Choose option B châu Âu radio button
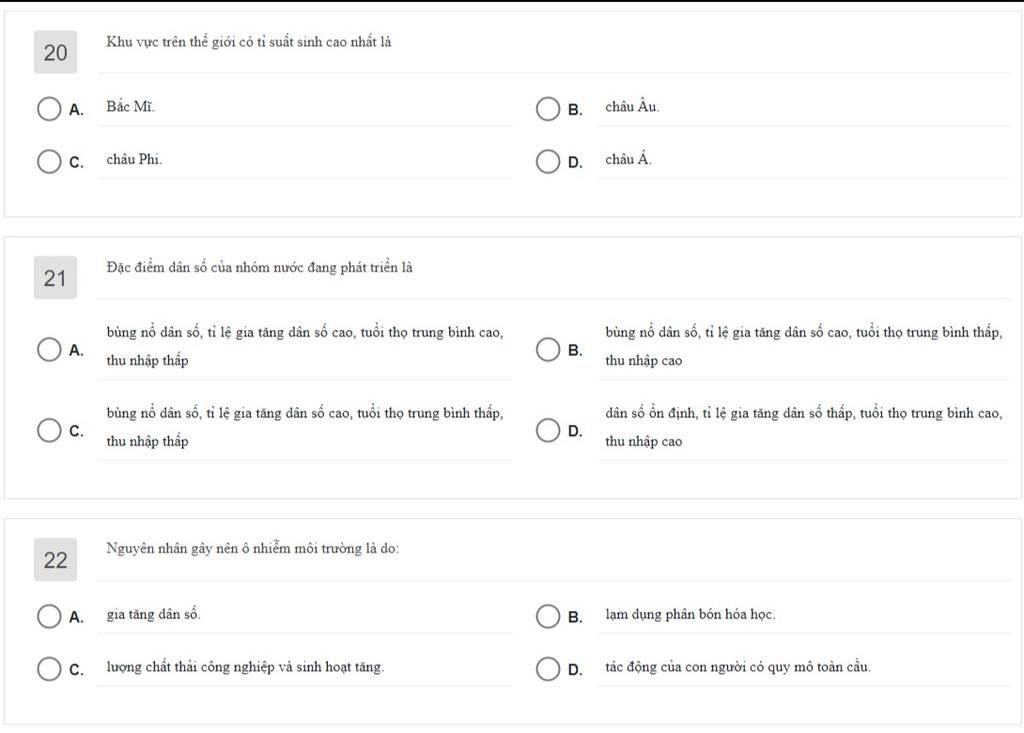The height and width of the screenshot is (733, 1024). click(x=548, y=109)
